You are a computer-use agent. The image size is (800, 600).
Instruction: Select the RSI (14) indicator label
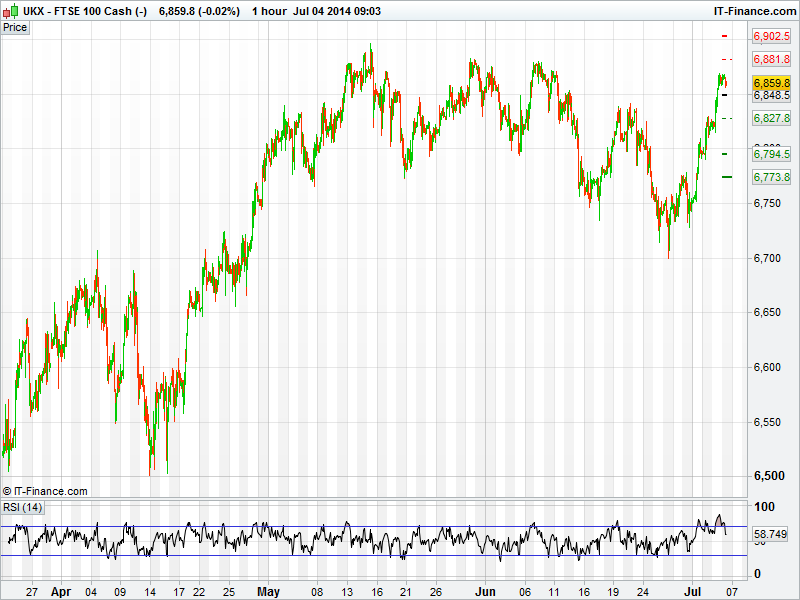tap(23, 507)
